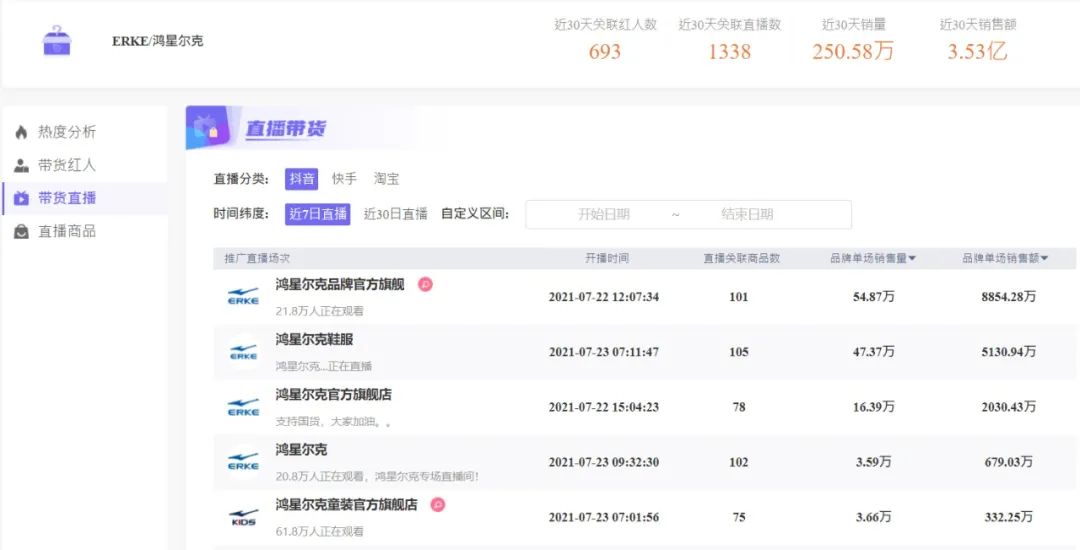Open the 鸿星尔克 live room title link

(301, 449)
